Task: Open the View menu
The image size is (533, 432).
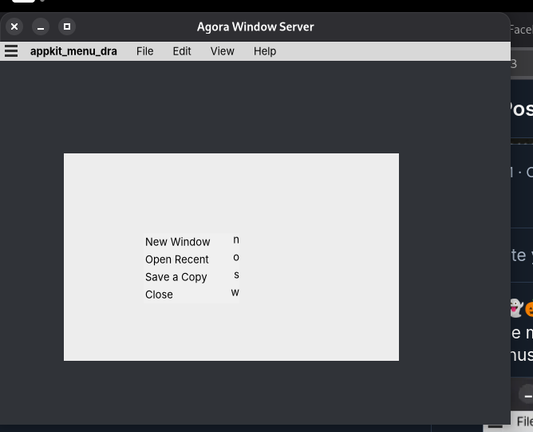Action: click(222, 51)
